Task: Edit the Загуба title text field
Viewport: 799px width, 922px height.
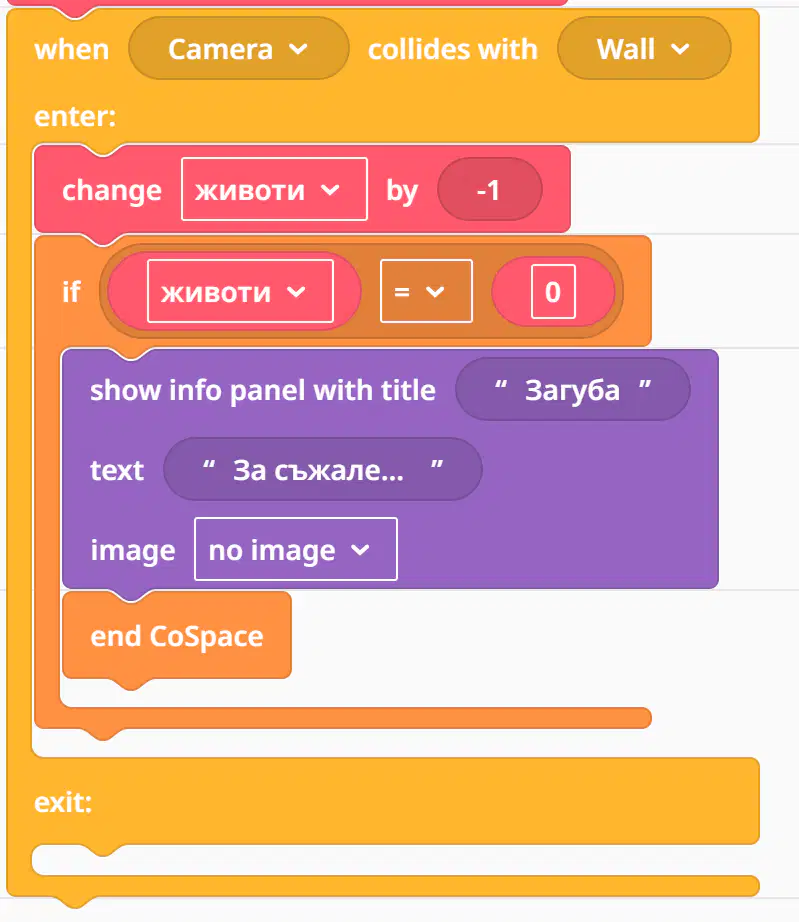Action: [573, 389]
